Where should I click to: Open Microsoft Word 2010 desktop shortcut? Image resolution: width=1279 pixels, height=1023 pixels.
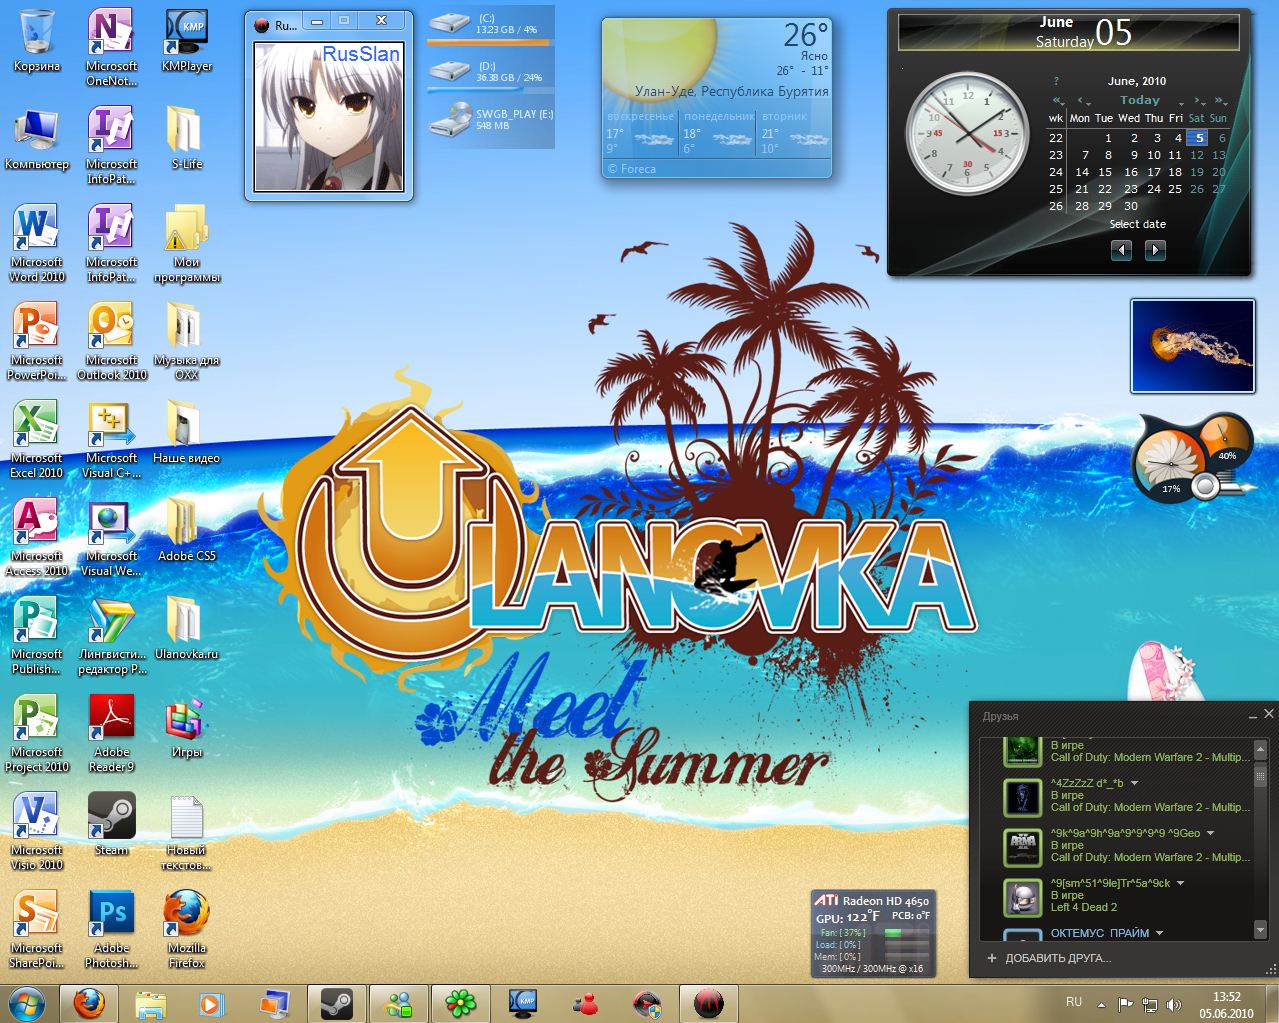36,231
